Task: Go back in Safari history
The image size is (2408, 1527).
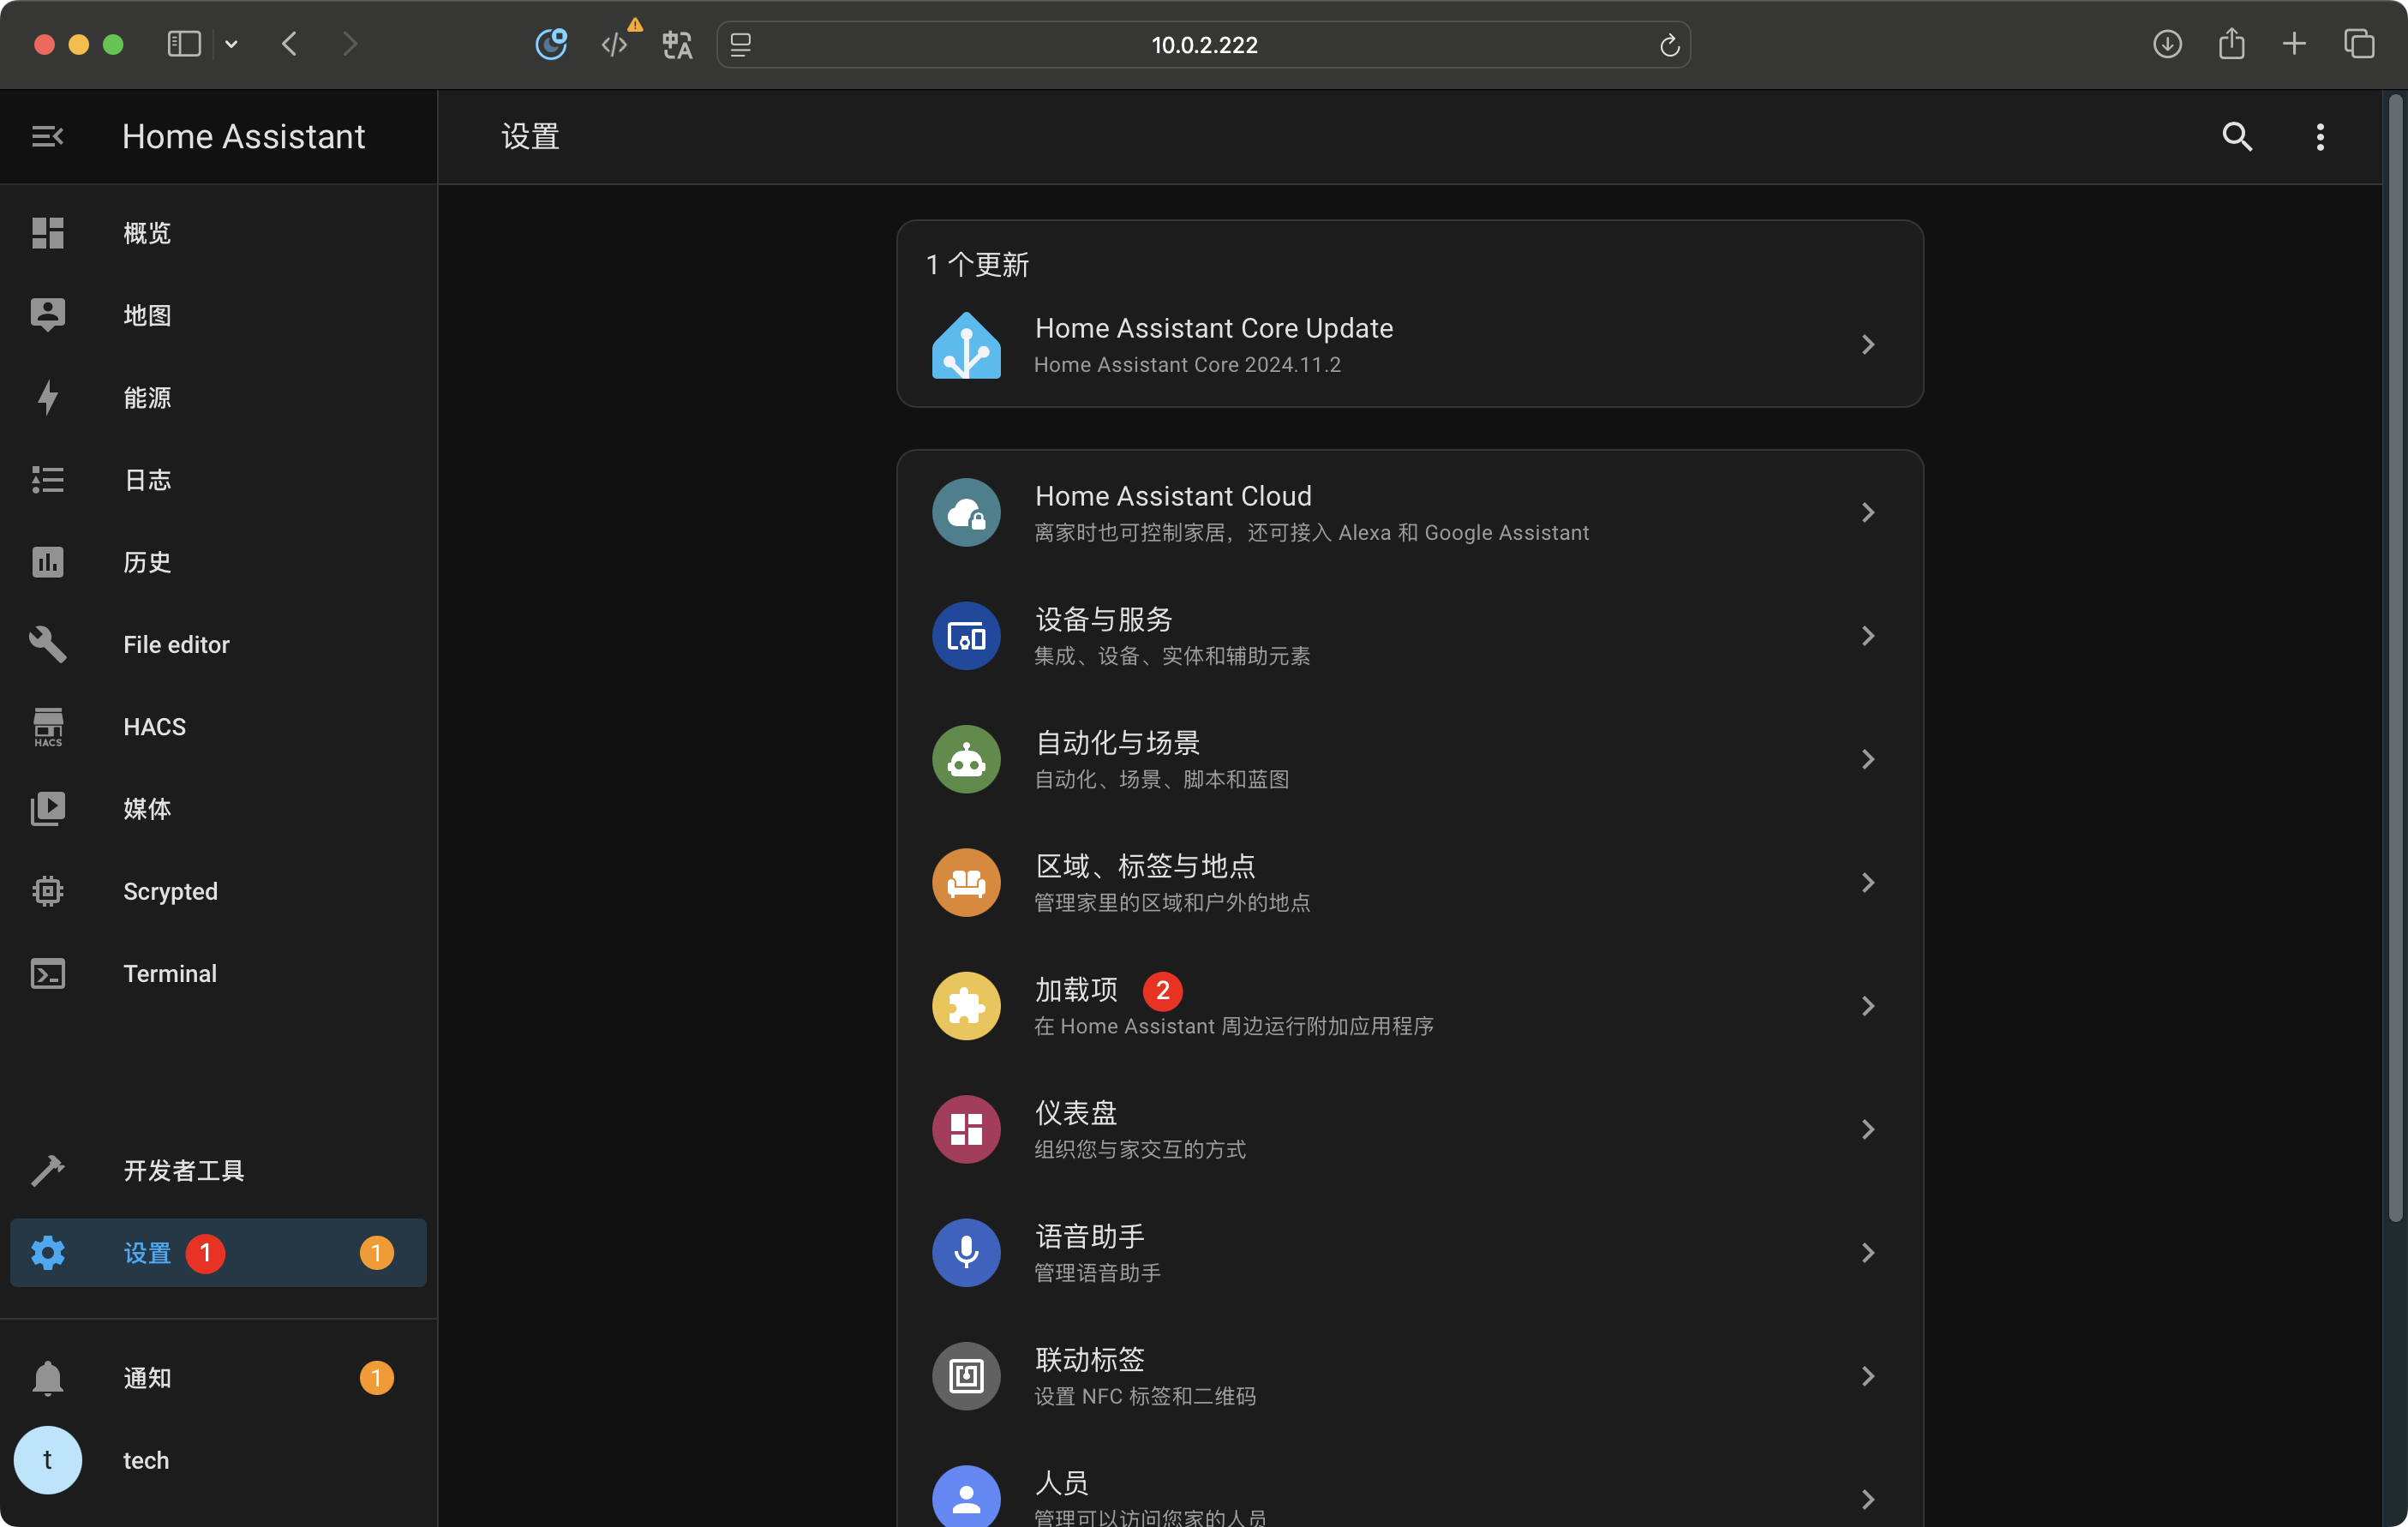Action: point(290,44)
